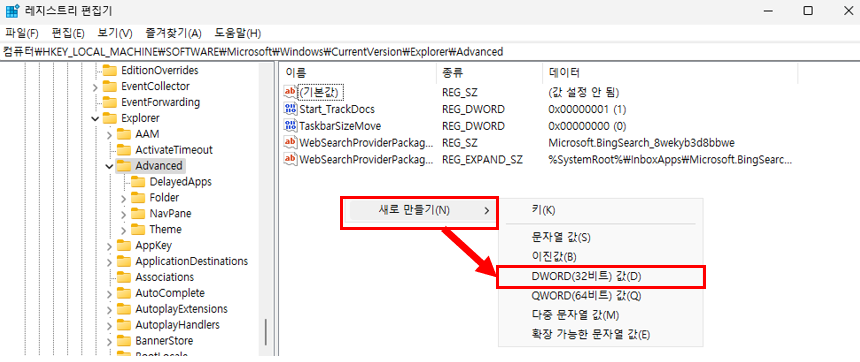The image size is (860, 362).
Task: Click the 종류 column header
Action: (489, 73)
